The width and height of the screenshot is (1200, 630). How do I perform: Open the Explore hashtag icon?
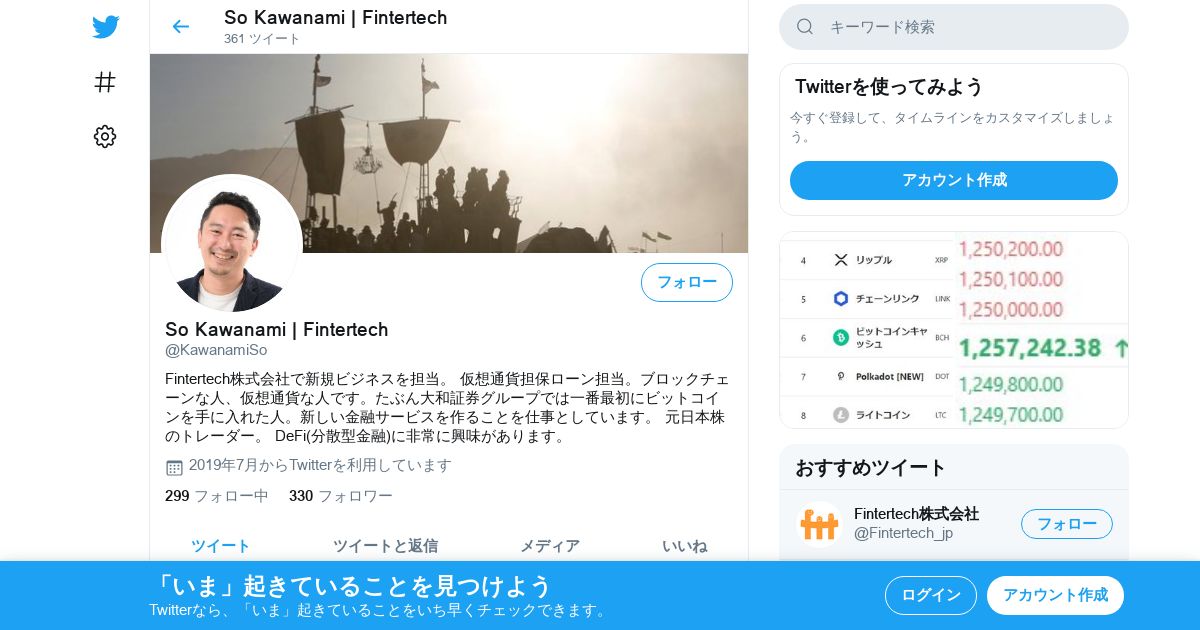(105, 82)
